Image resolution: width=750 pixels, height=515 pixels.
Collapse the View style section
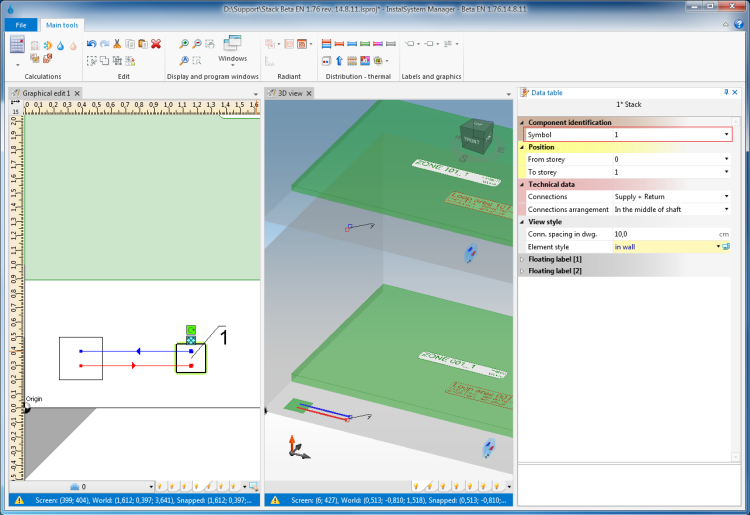click(x=522, y=222)
